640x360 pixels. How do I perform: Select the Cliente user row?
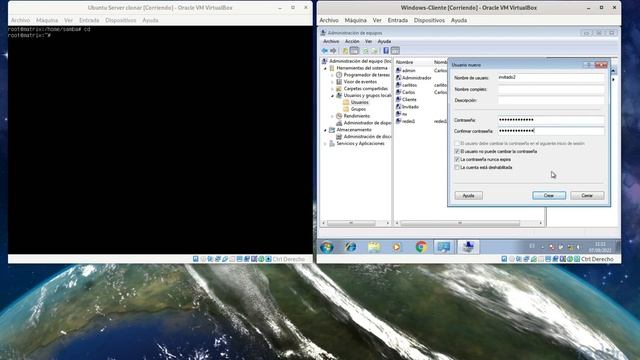coord(409,100)
